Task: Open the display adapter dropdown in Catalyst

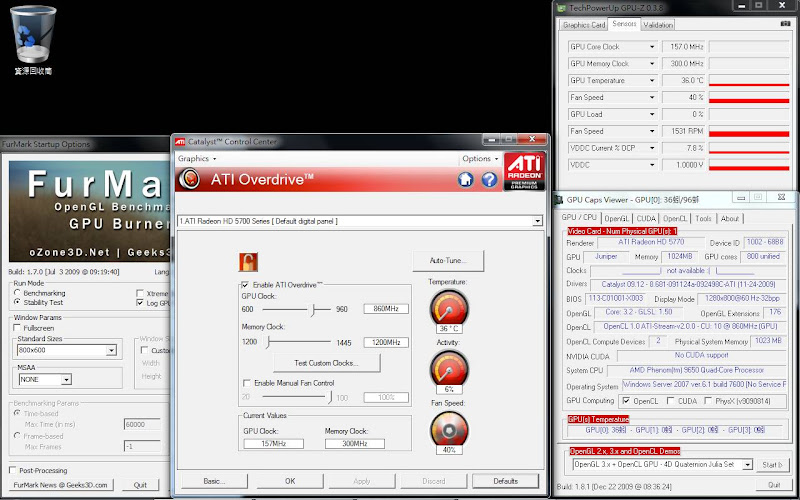Action: [537, 221]
